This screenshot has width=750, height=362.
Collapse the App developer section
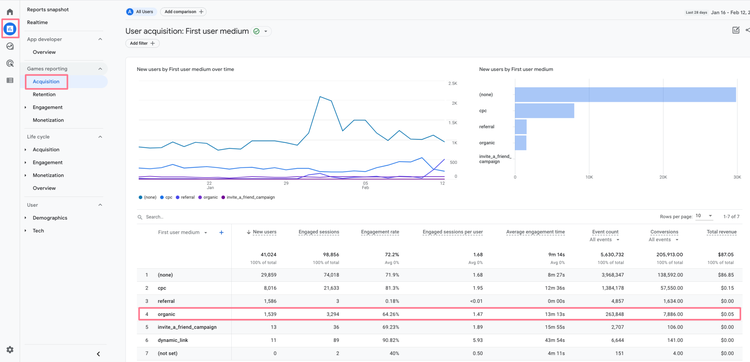100,39
